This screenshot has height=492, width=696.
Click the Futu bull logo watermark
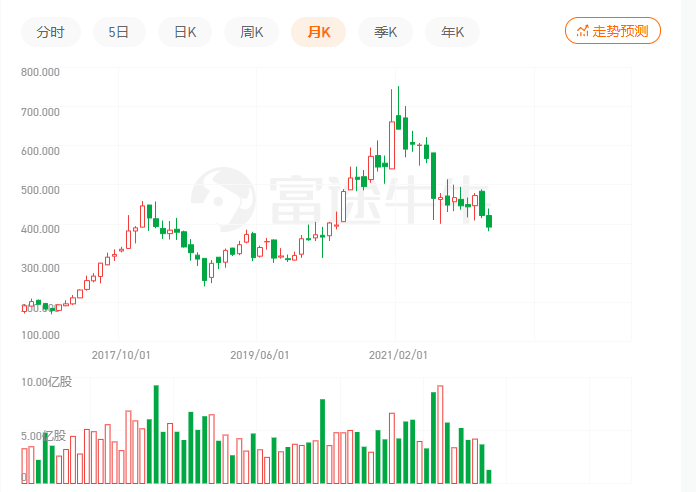[x=222, y=195]
